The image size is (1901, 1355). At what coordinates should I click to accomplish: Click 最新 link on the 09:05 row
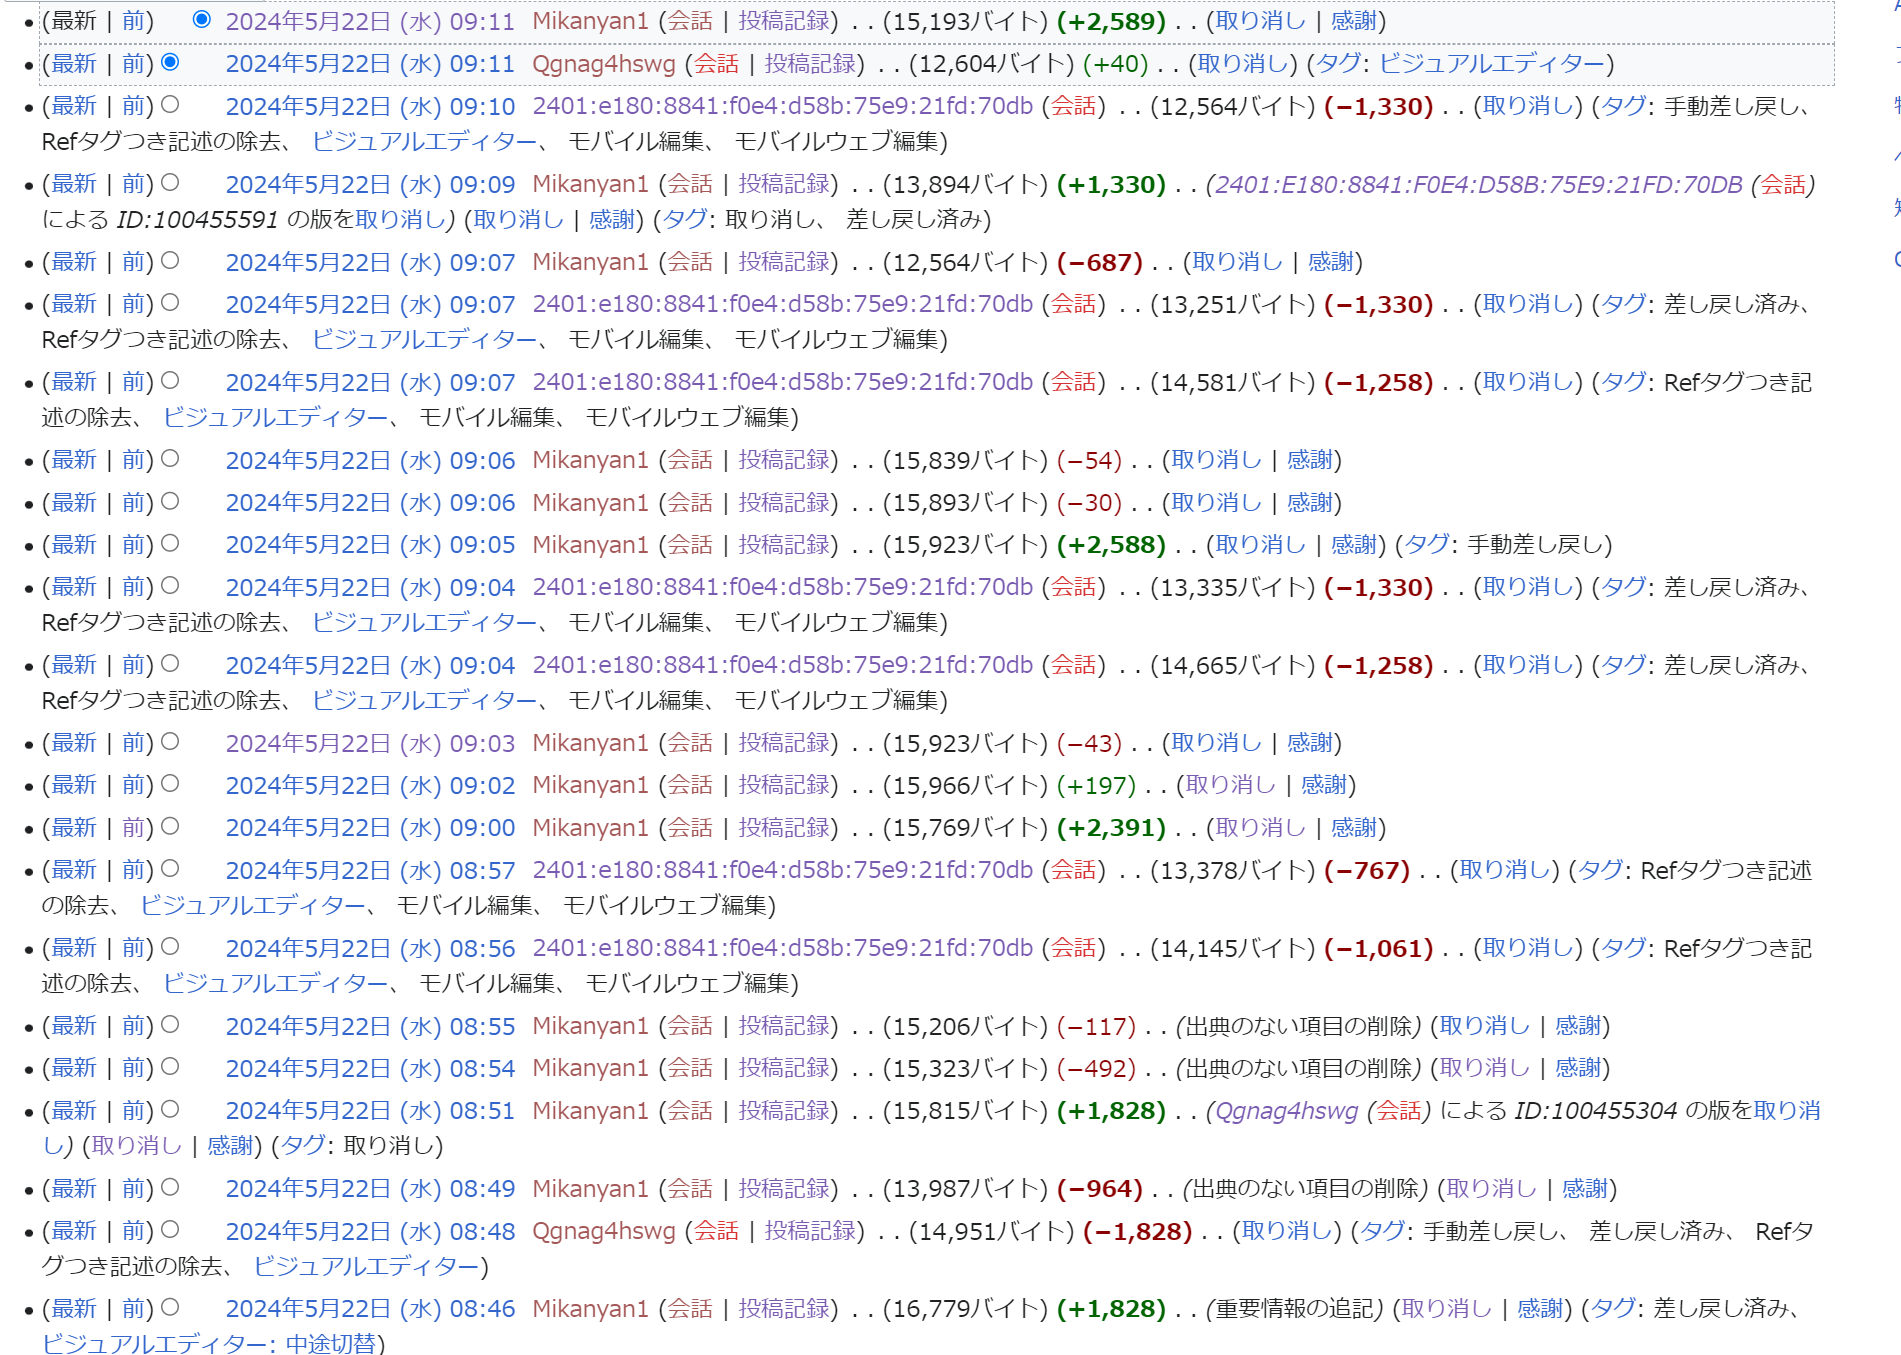[x=74, y=545]
